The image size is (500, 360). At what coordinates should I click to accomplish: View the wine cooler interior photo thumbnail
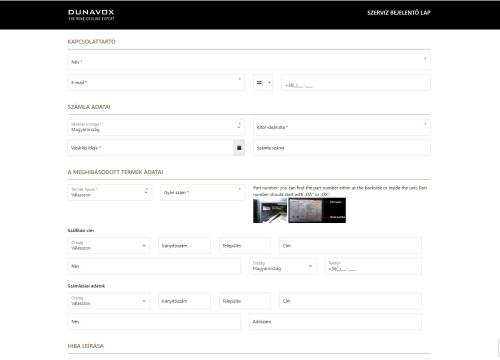pos(270,210)
